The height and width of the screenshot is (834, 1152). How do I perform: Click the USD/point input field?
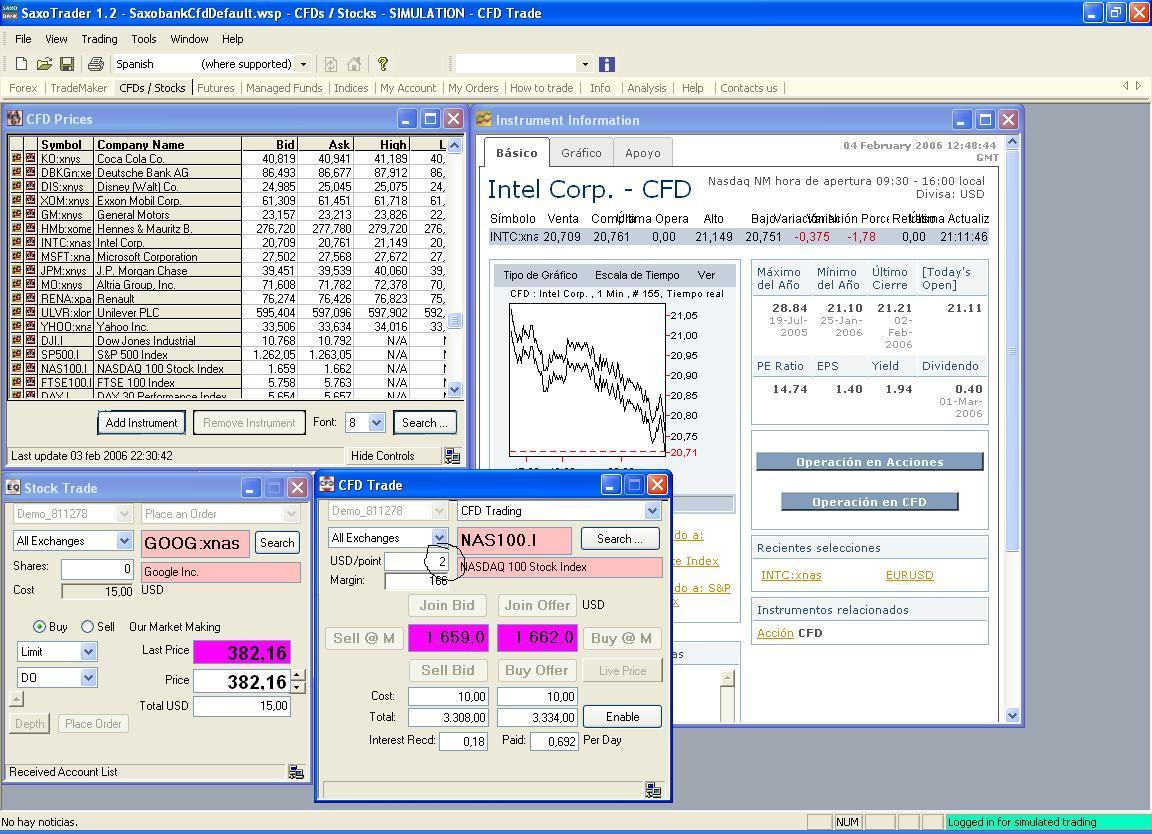coord(417,561)
